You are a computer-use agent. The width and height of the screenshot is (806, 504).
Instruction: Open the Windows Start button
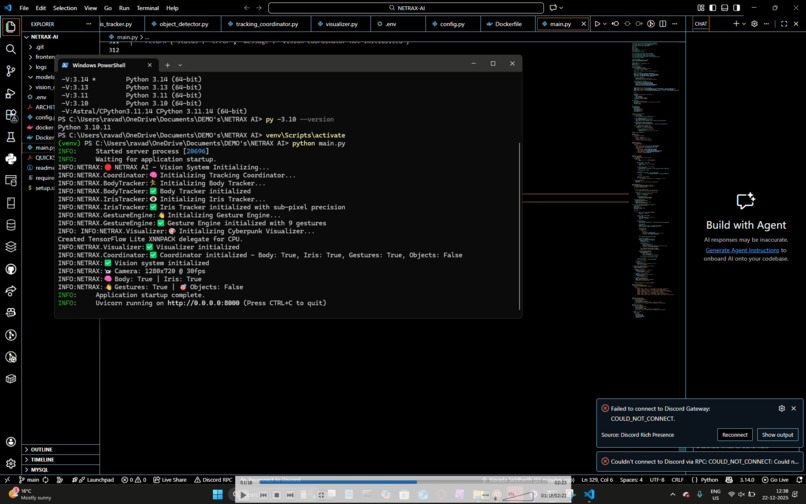pos(217,495)
